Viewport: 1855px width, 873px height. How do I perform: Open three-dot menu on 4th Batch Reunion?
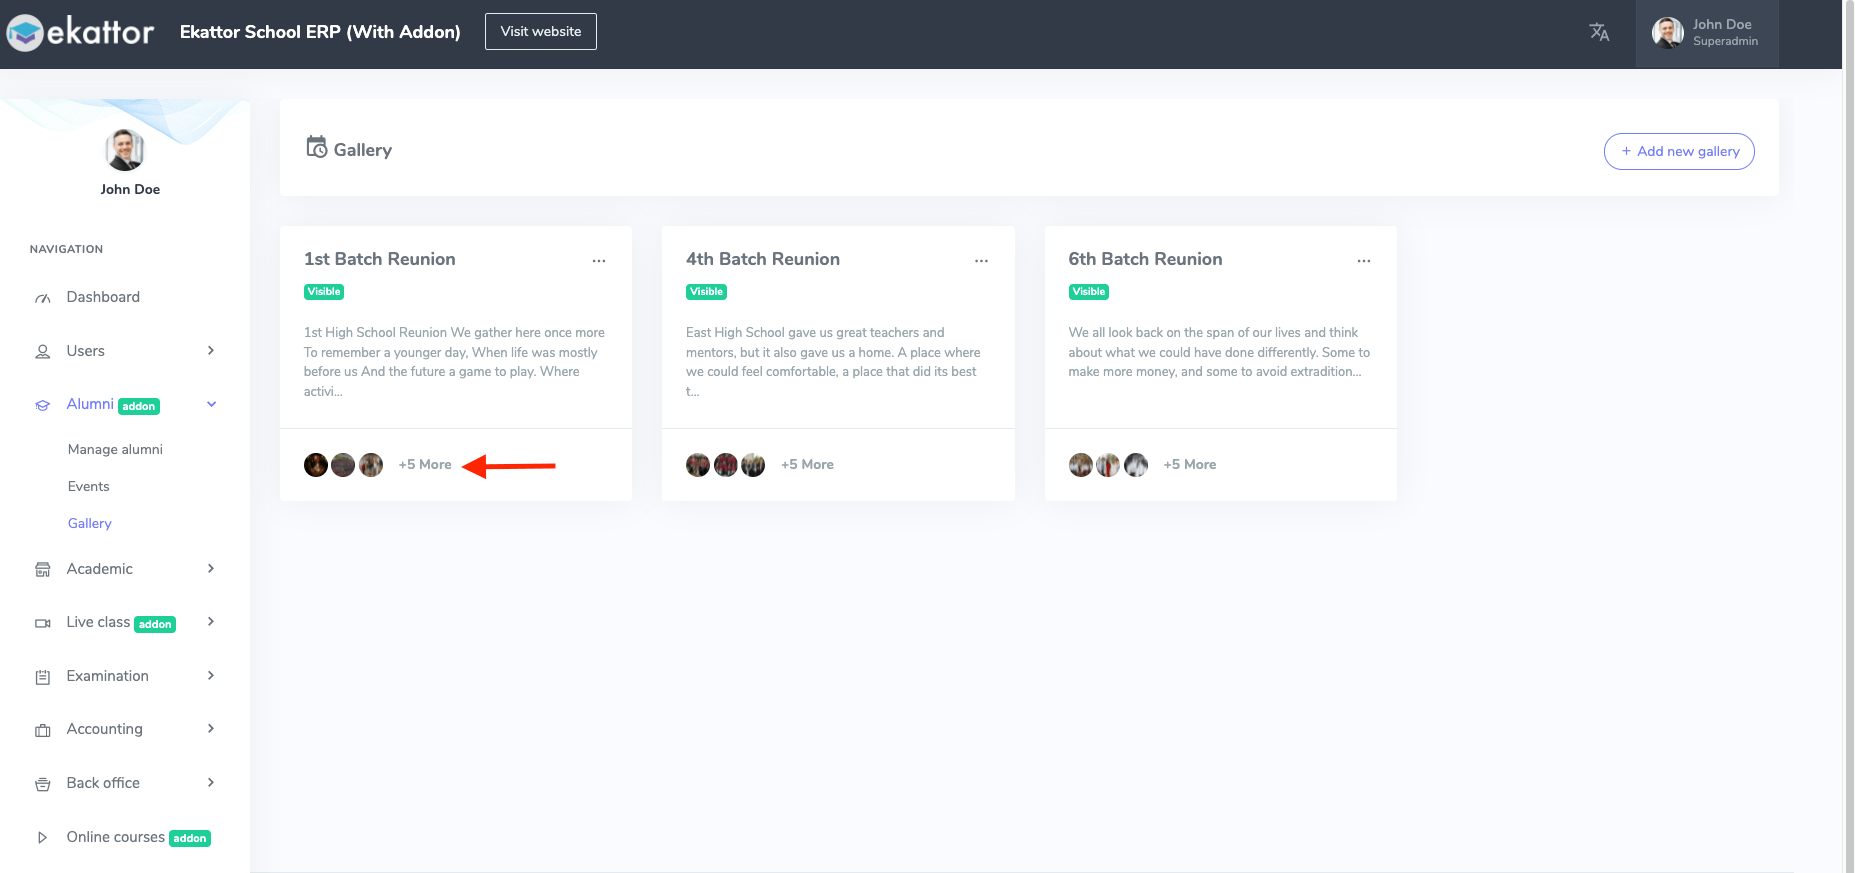[x=981, y=261]
